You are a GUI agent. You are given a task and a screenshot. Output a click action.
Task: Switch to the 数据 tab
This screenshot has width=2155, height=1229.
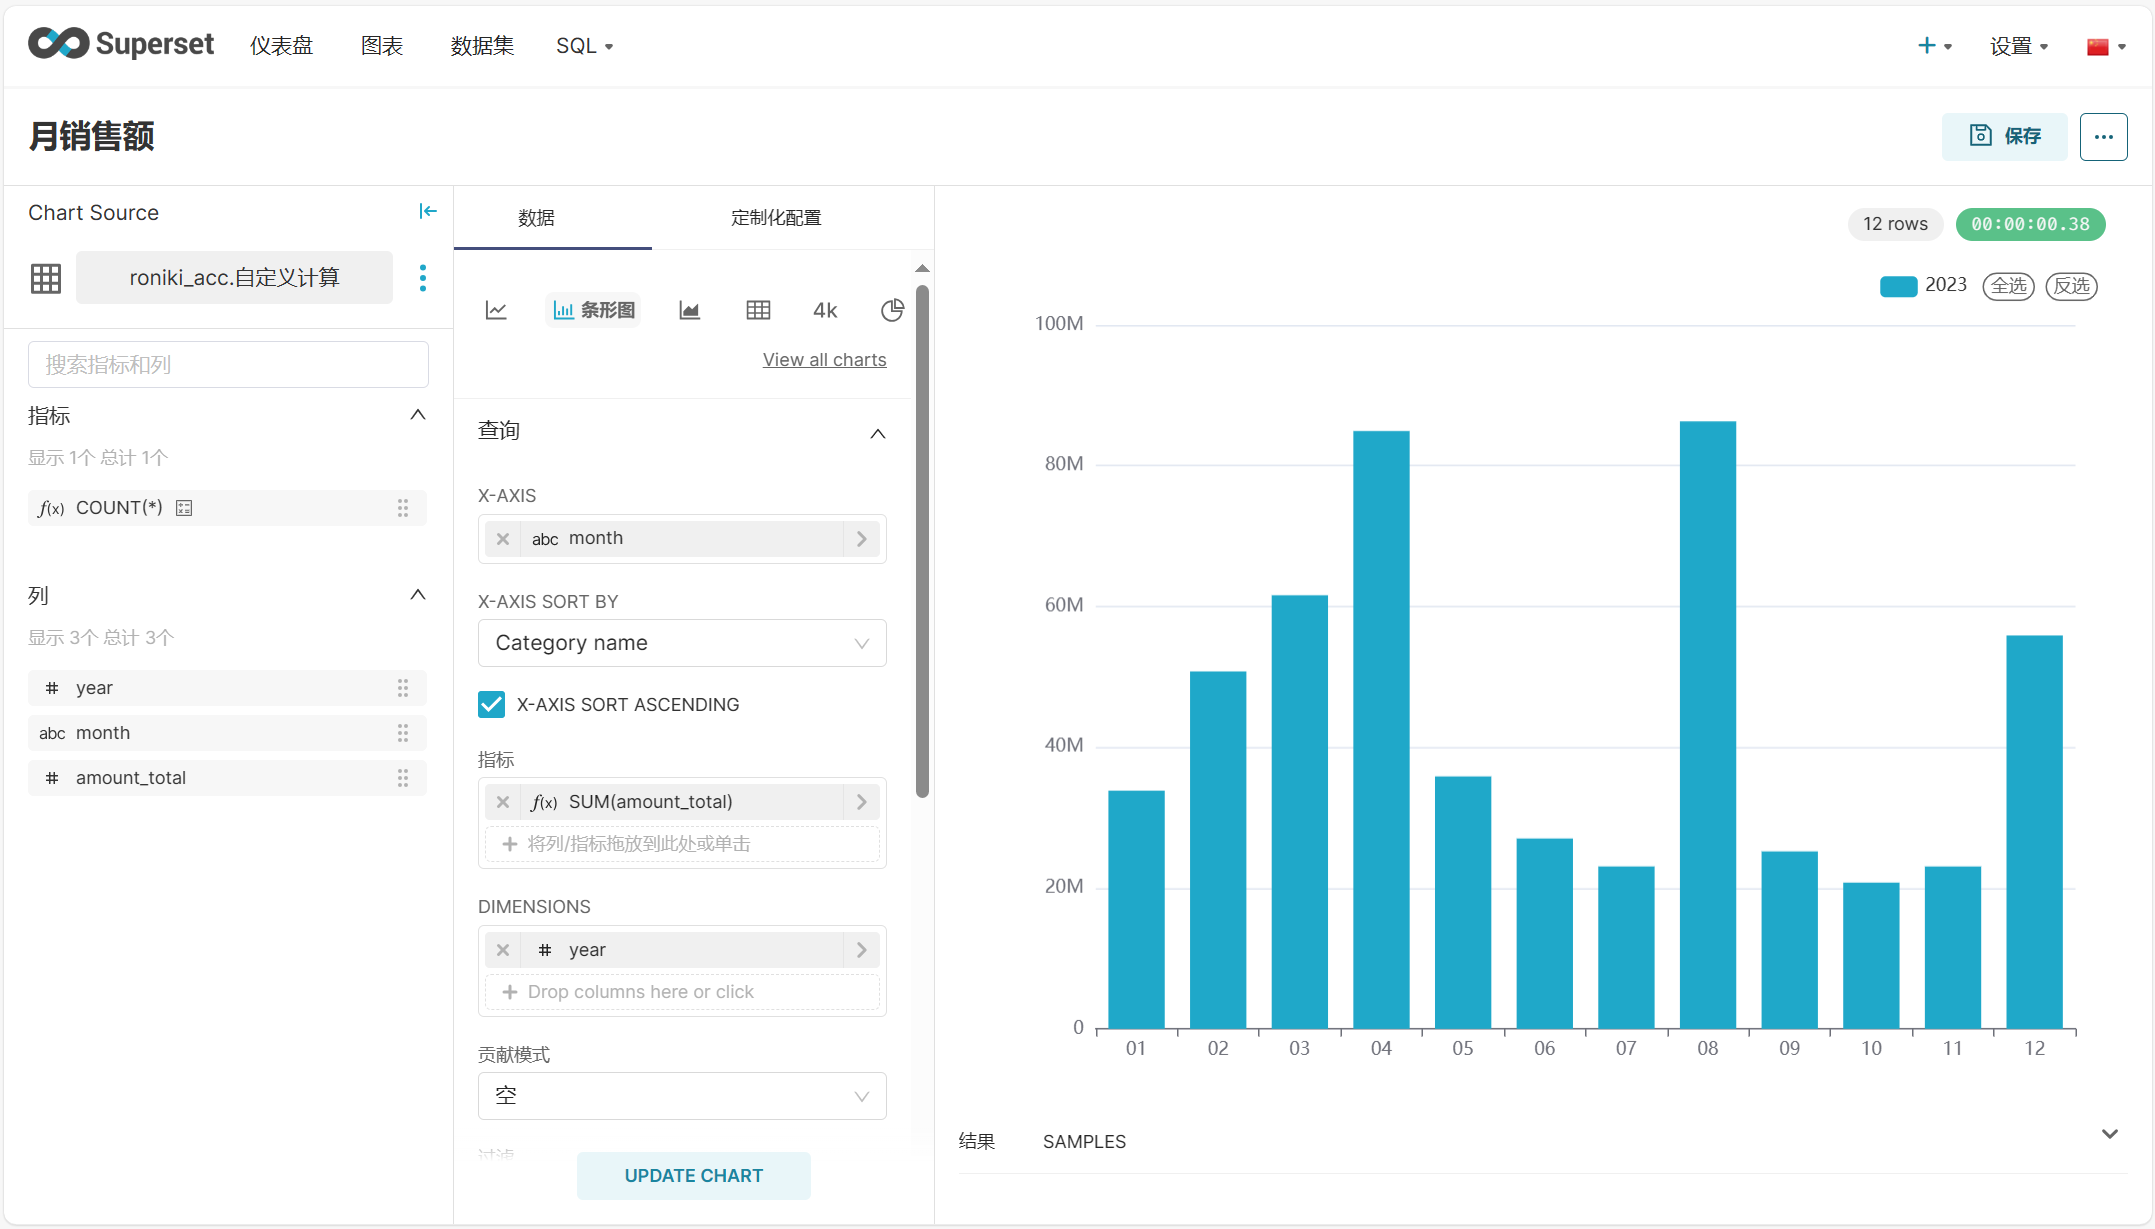[536, 217]
